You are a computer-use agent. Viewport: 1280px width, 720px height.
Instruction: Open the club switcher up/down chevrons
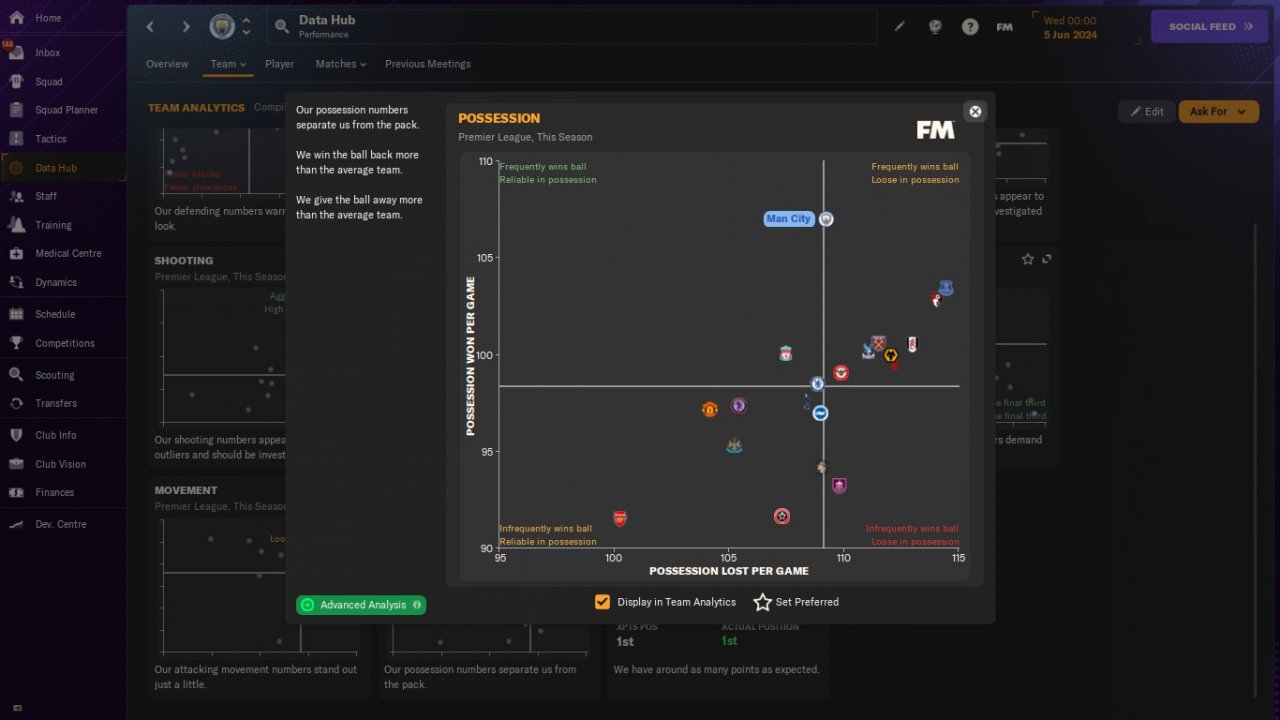[x=246, y=27]
